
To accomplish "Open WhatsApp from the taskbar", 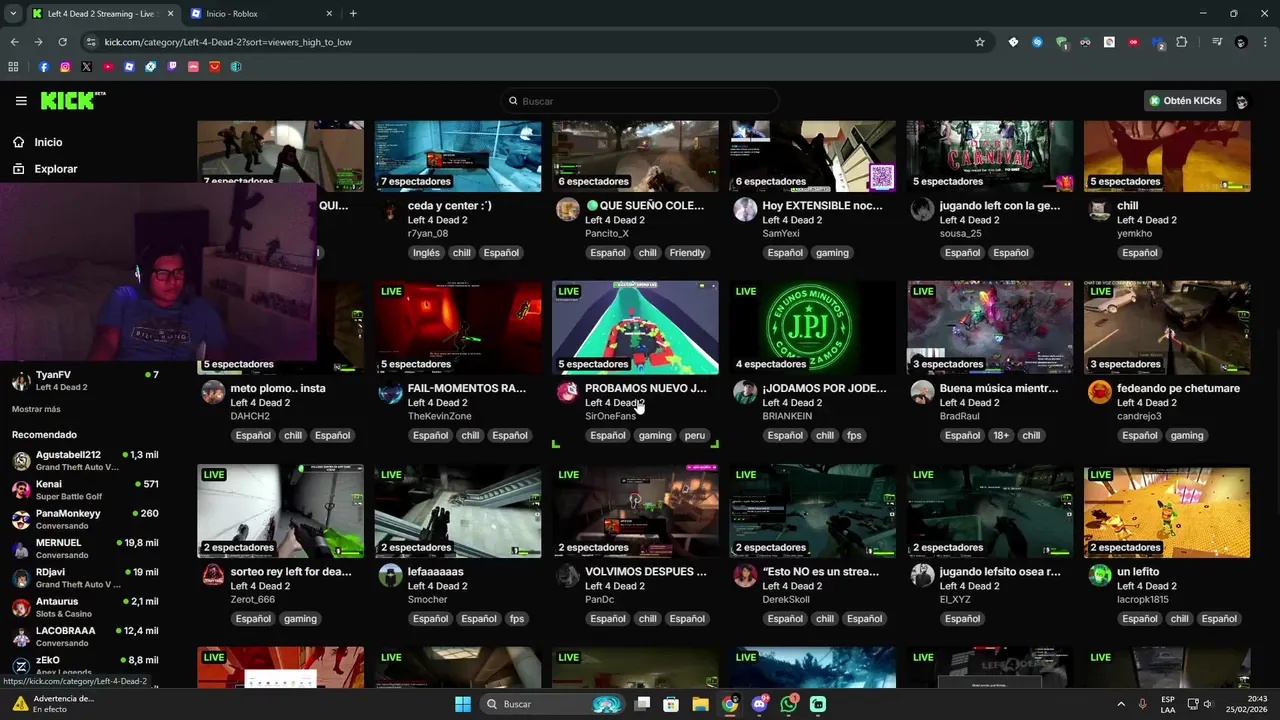I will (x=789, y=704).
